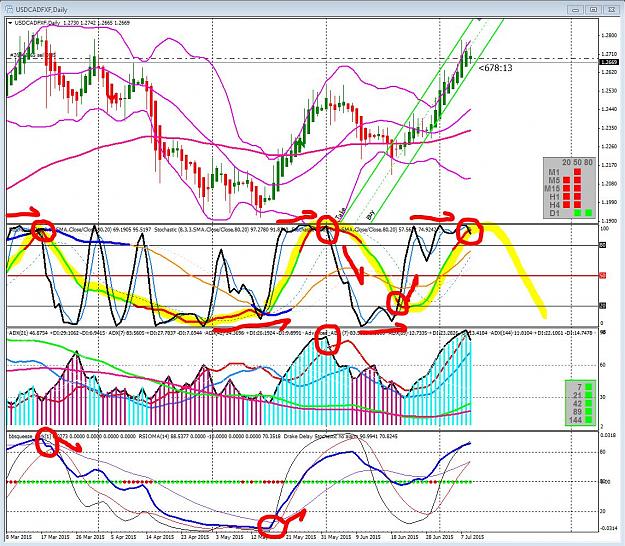The image size is (625, 546).
Task: Select the '<678:13' countdown label near last candle
Action: 495,68
